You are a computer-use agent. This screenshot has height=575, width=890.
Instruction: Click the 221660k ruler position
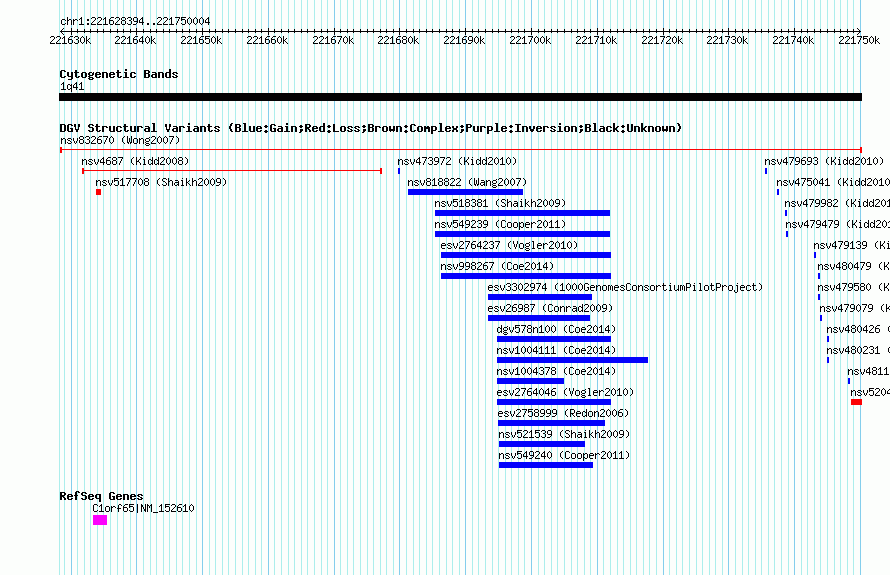[267, 40]
